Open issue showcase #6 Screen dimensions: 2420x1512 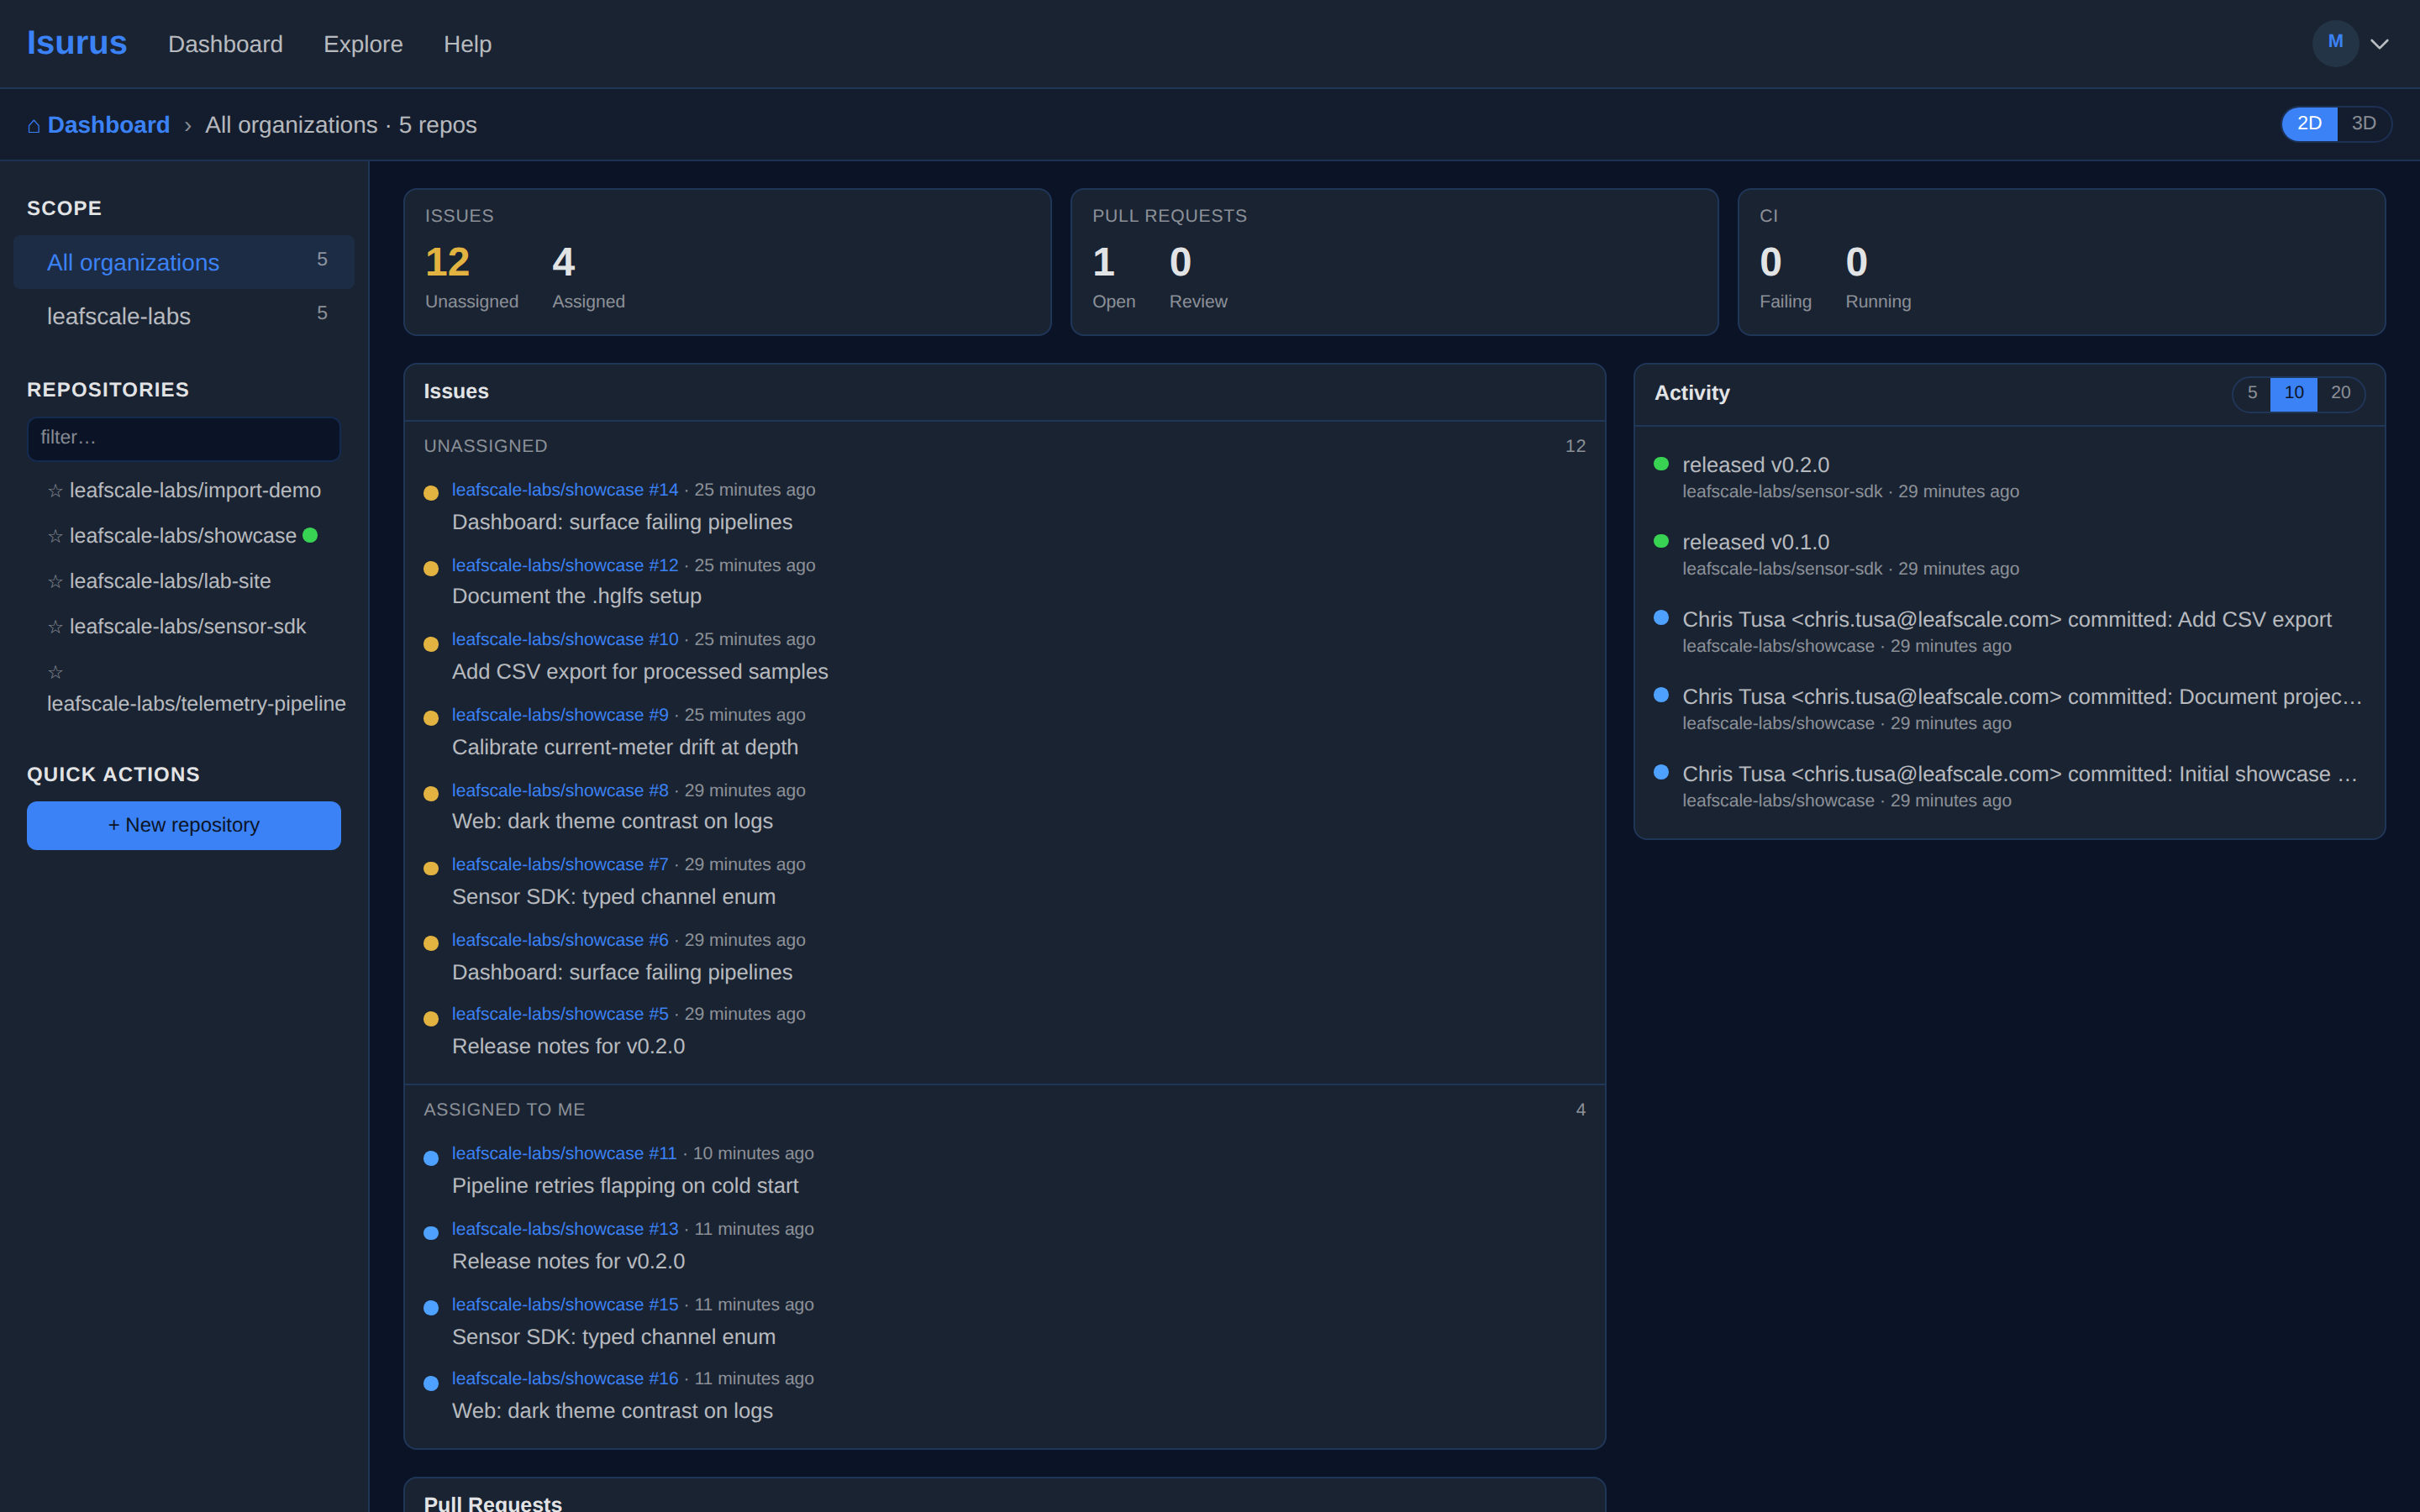[560, 940]
